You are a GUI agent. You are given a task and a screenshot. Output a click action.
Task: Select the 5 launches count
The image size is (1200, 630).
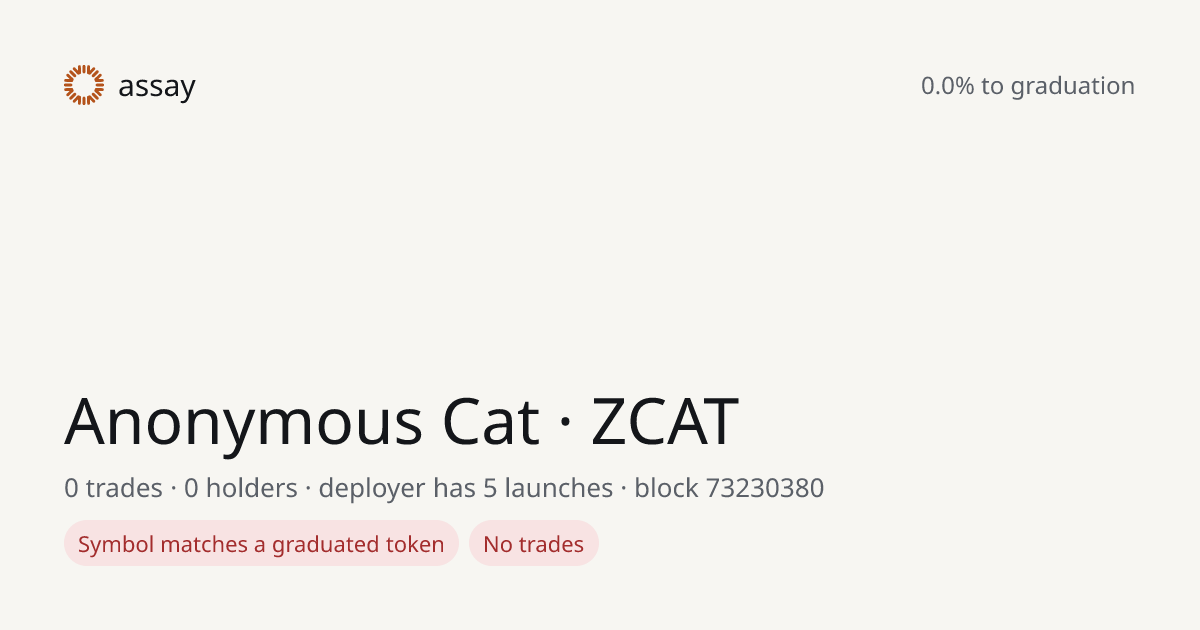(x=549, y=488)
